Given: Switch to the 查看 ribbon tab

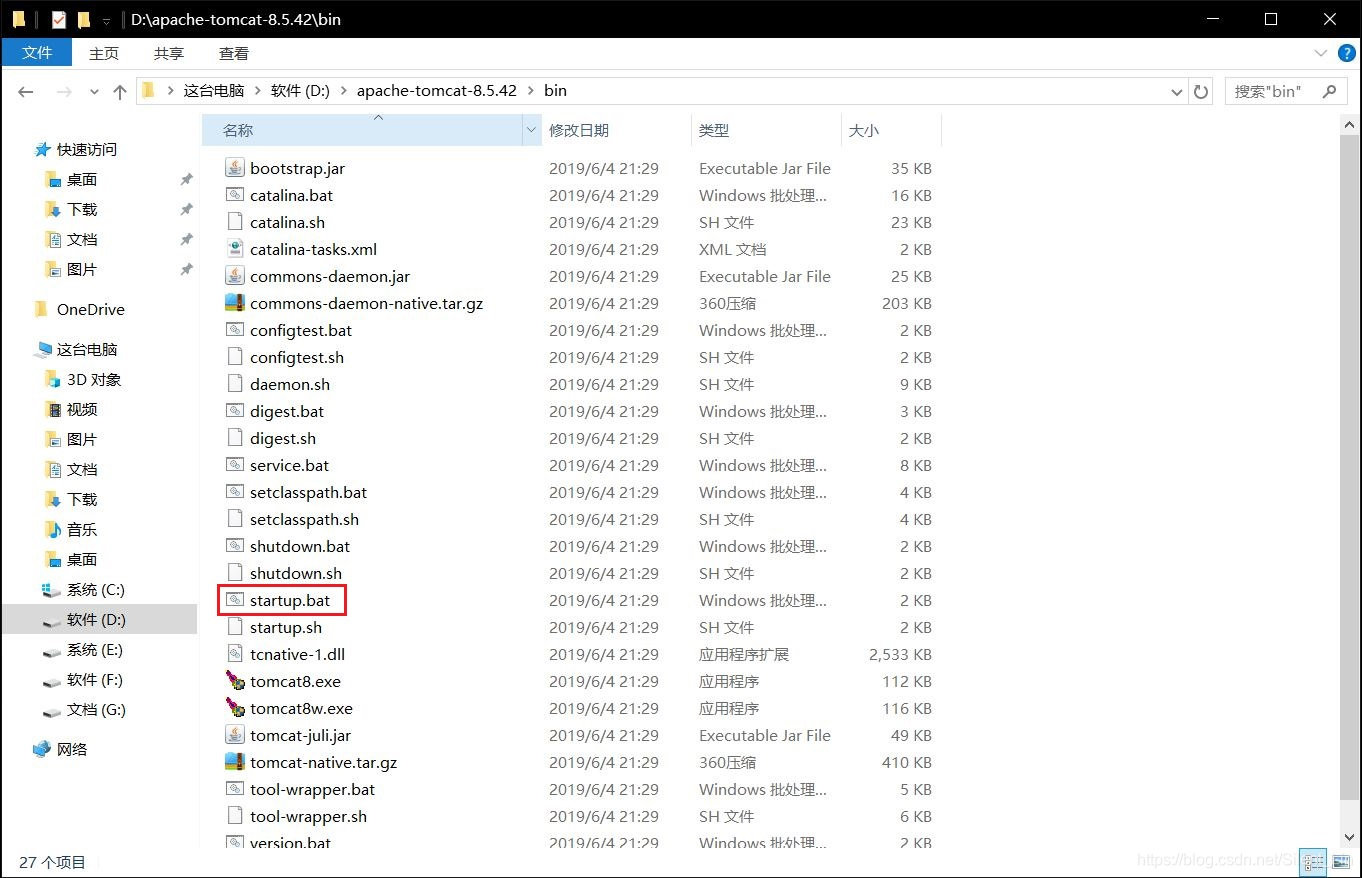Looking at the screenshot, I should tap(234, 53).
